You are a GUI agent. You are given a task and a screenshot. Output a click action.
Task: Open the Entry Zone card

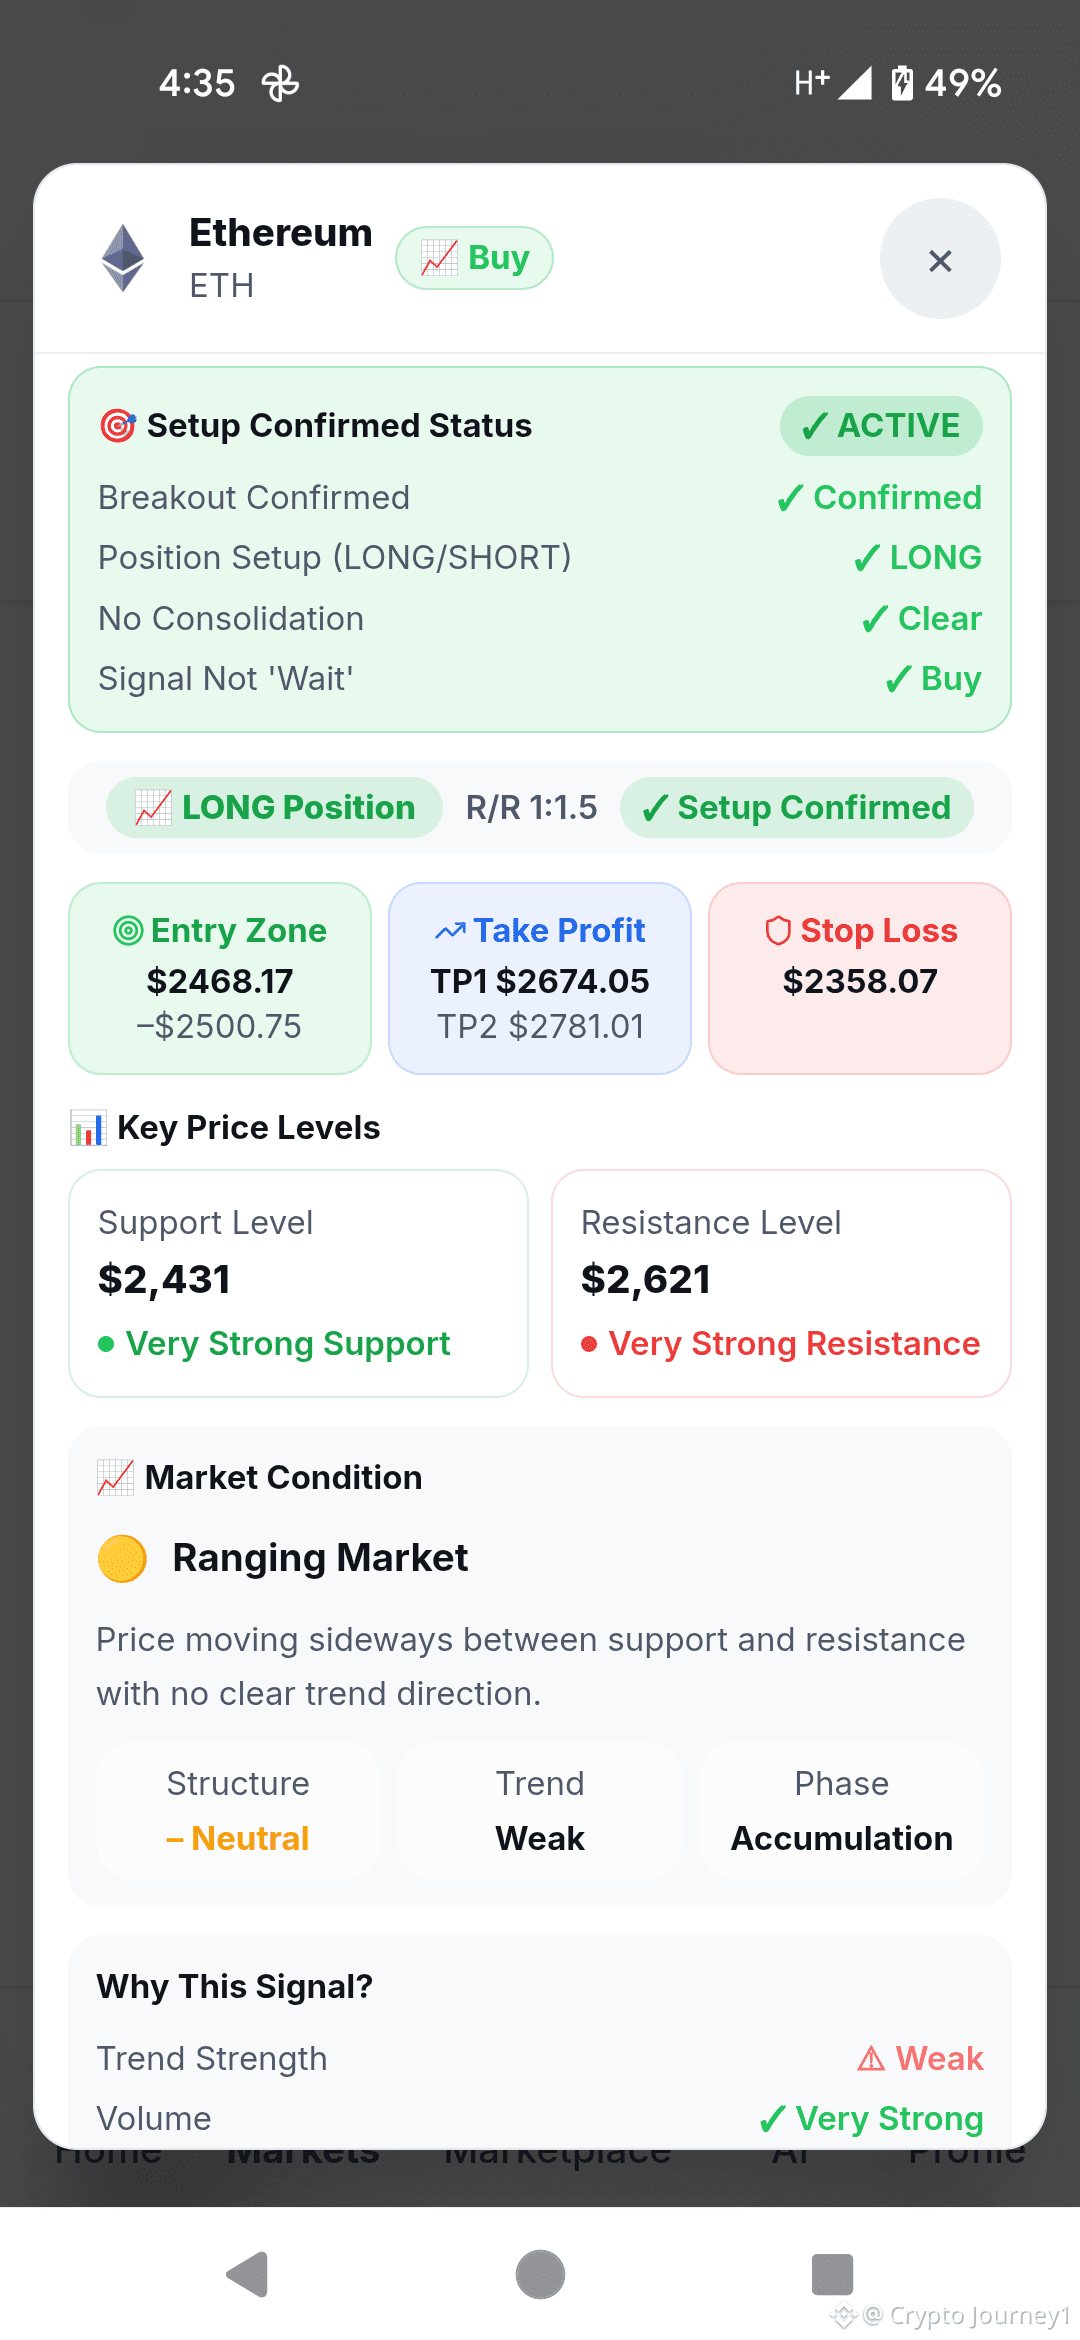(x=220, y=978)
